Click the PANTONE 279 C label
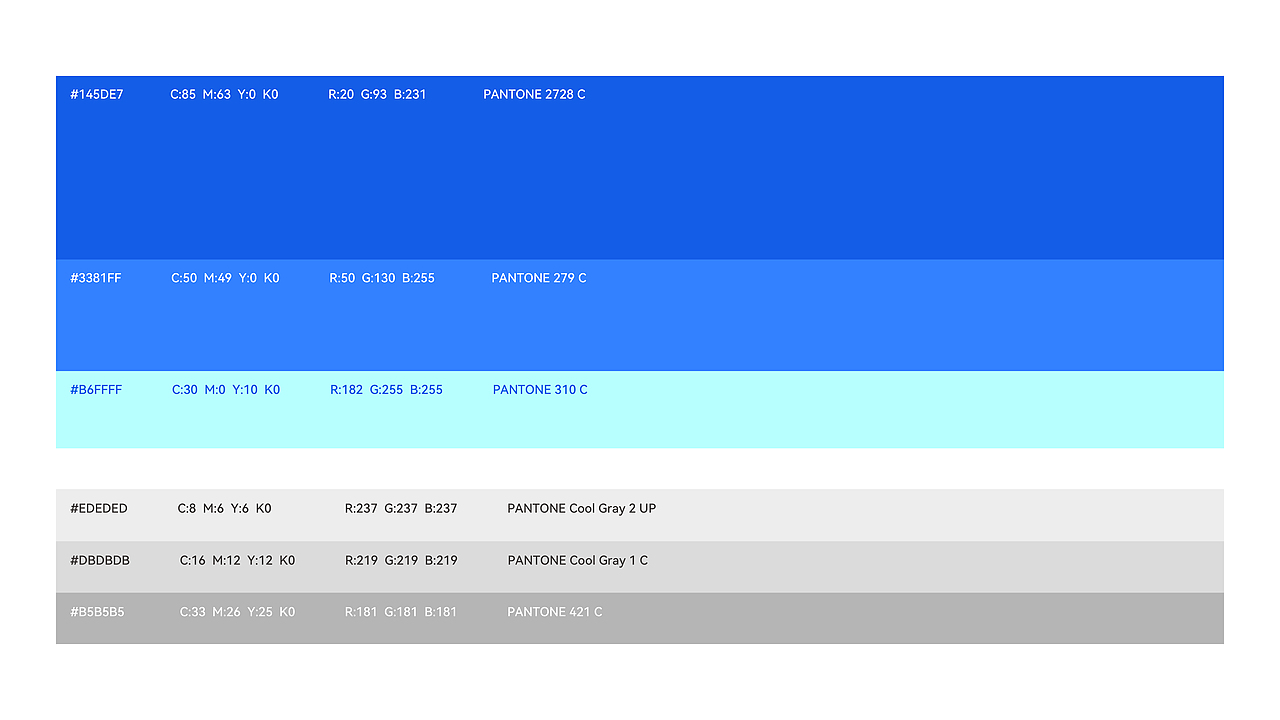This screenshot has height=720, width=1280. [539, 278]
